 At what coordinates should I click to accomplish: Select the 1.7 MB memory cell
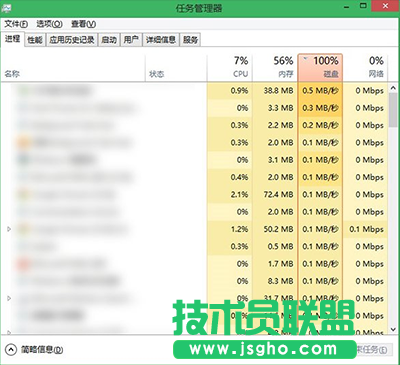click(x=275, y=264)
